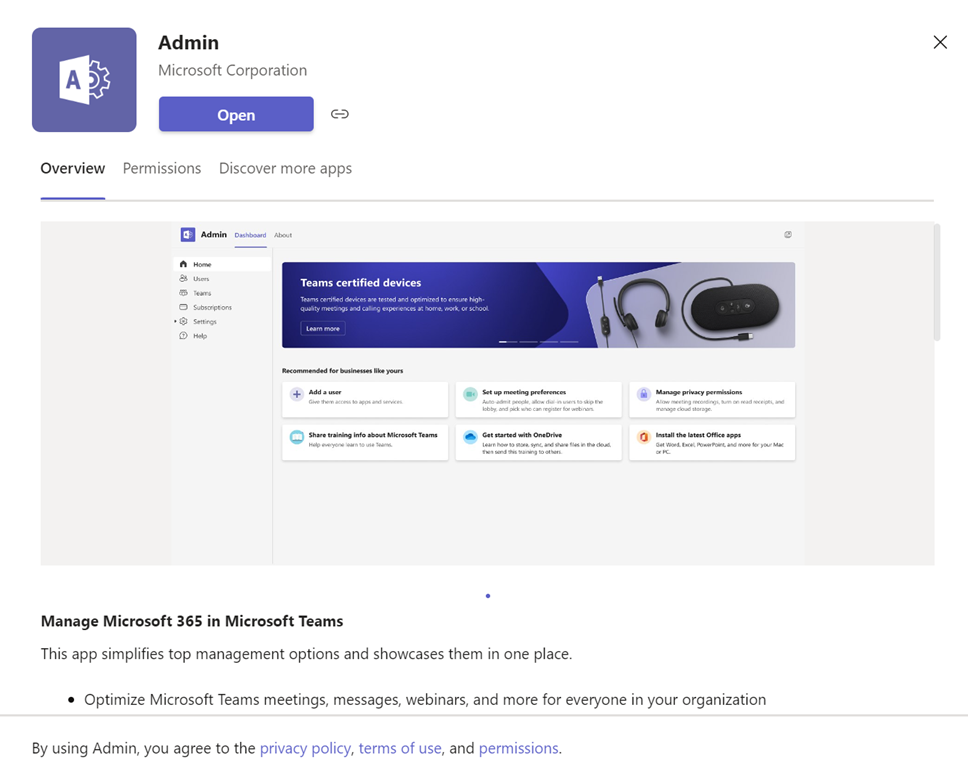Click Learn more on the devices banner
Image resolution: width=968 pixels, height=768 pixels.
tap(323, 328)
